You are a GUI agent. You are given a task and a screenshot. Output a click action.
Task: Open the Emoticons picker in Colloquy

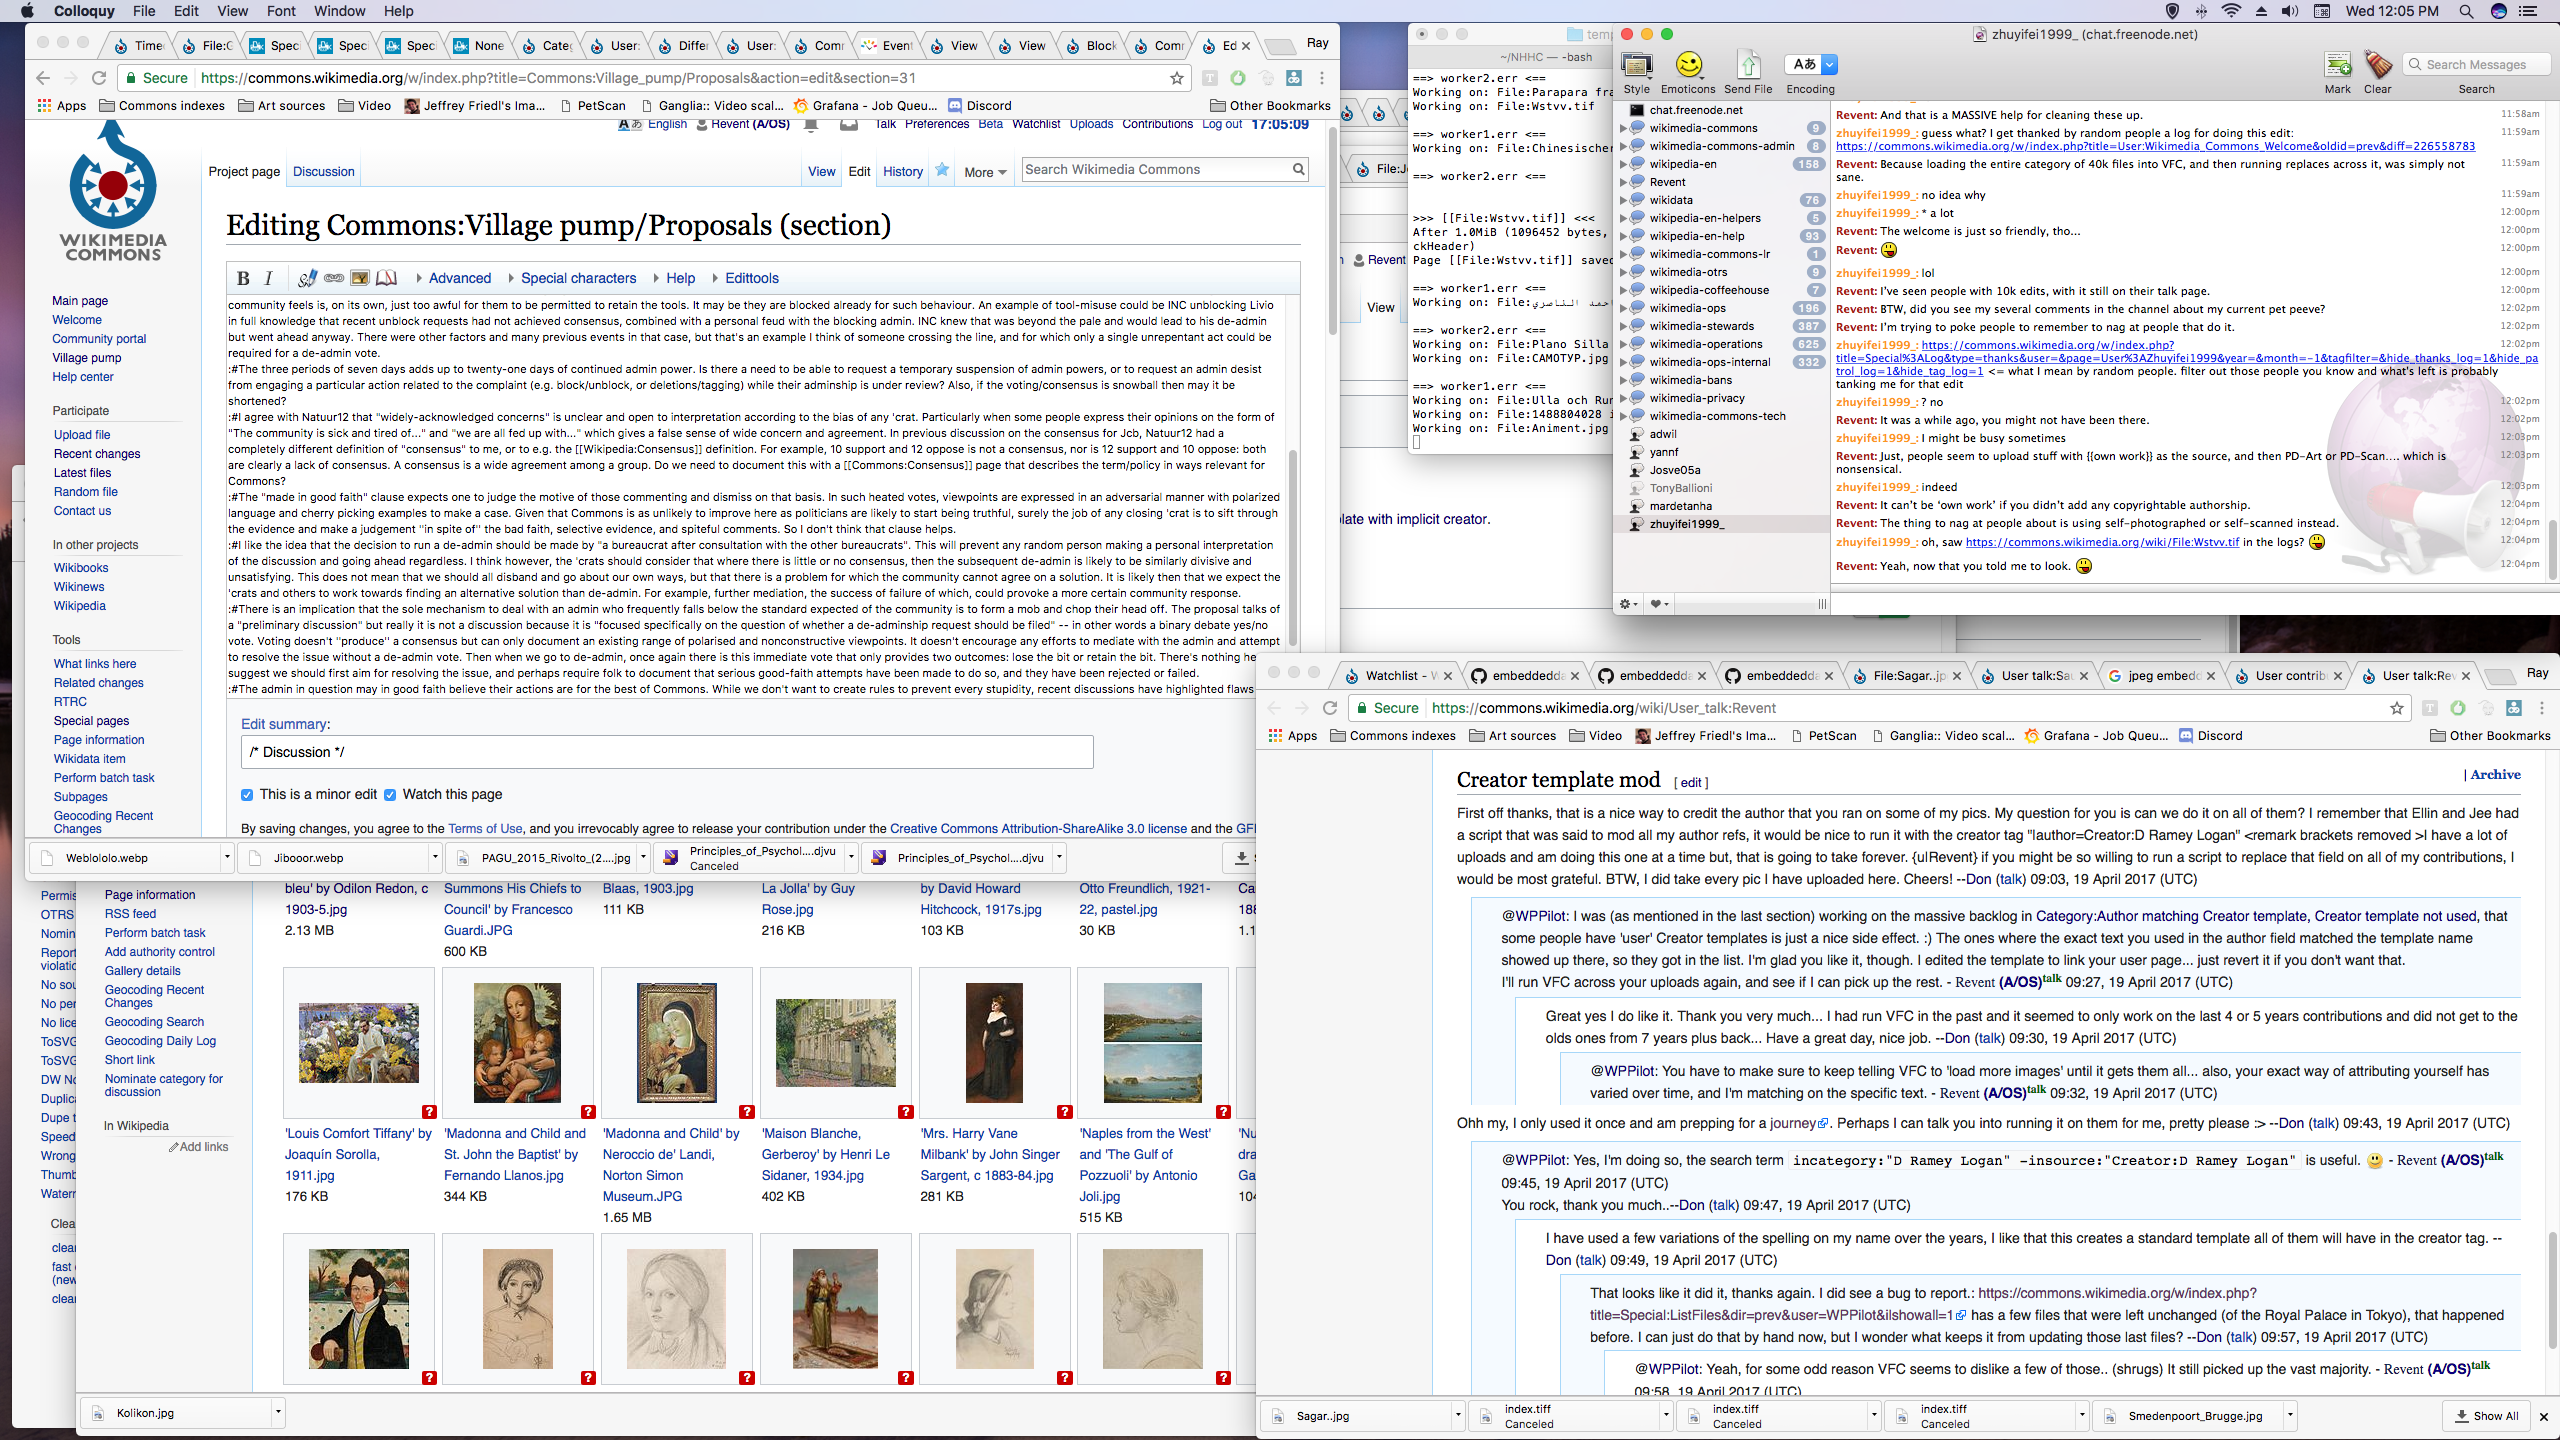[1689, 71]
